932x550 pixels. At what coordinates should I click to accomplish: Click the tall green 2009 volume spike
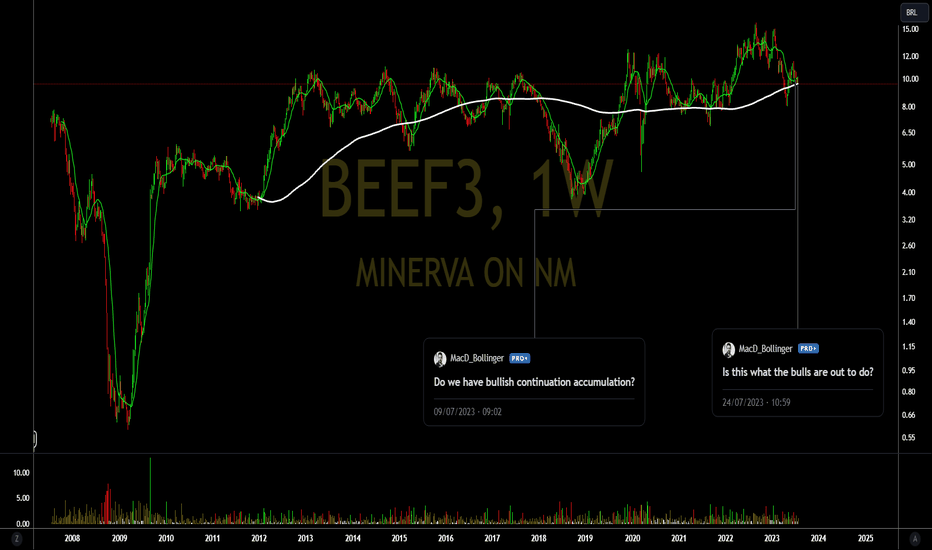coord(150,491)
